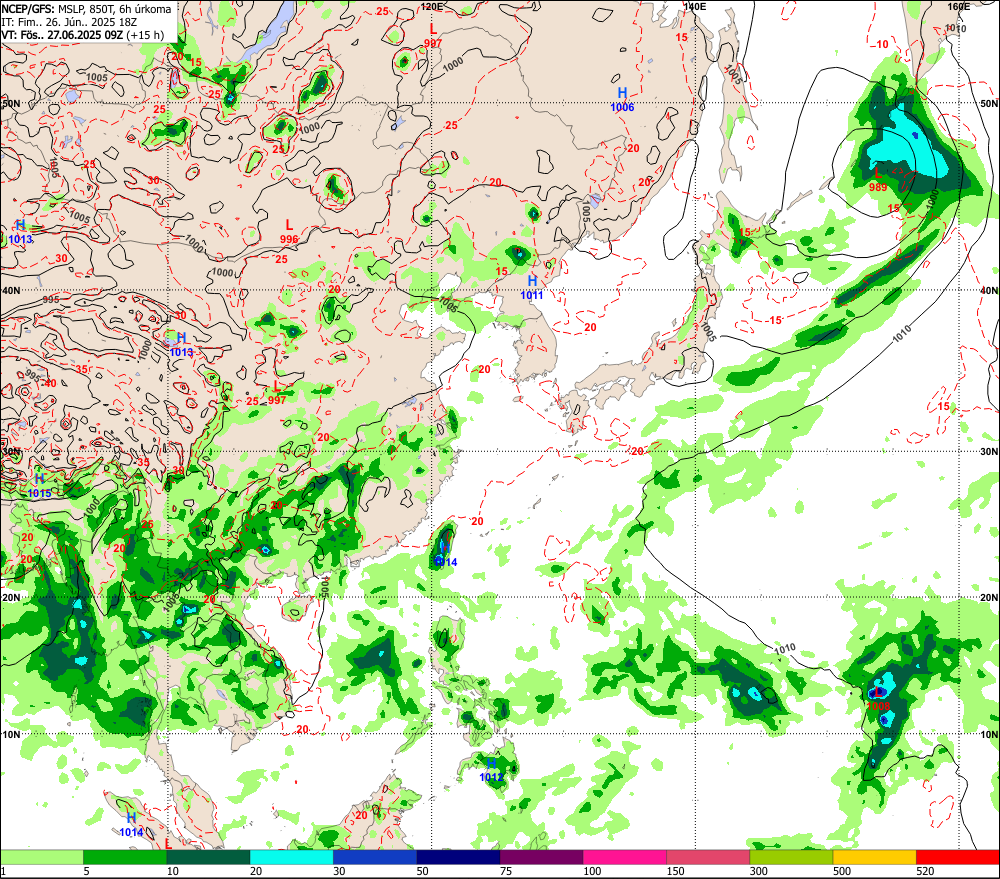
Task: Click the dark green 10–20 mm legend swatch
Action: [x=209, y=857]
